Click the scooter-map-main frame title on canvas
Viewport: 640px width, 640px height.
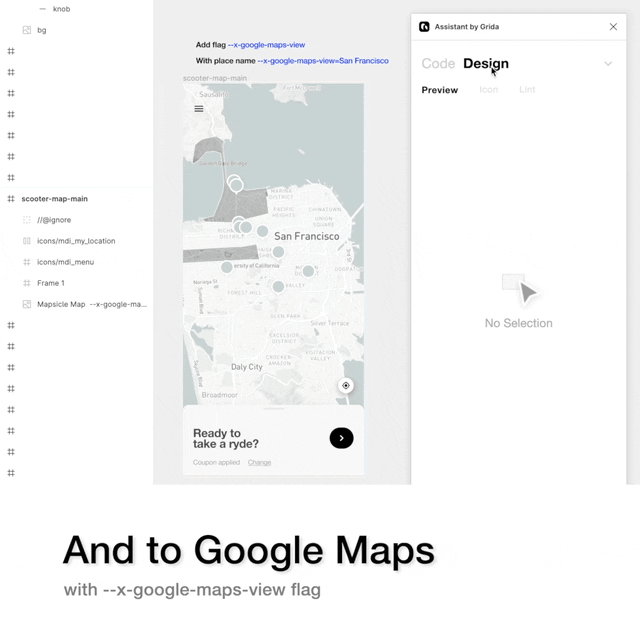[215, 78]
